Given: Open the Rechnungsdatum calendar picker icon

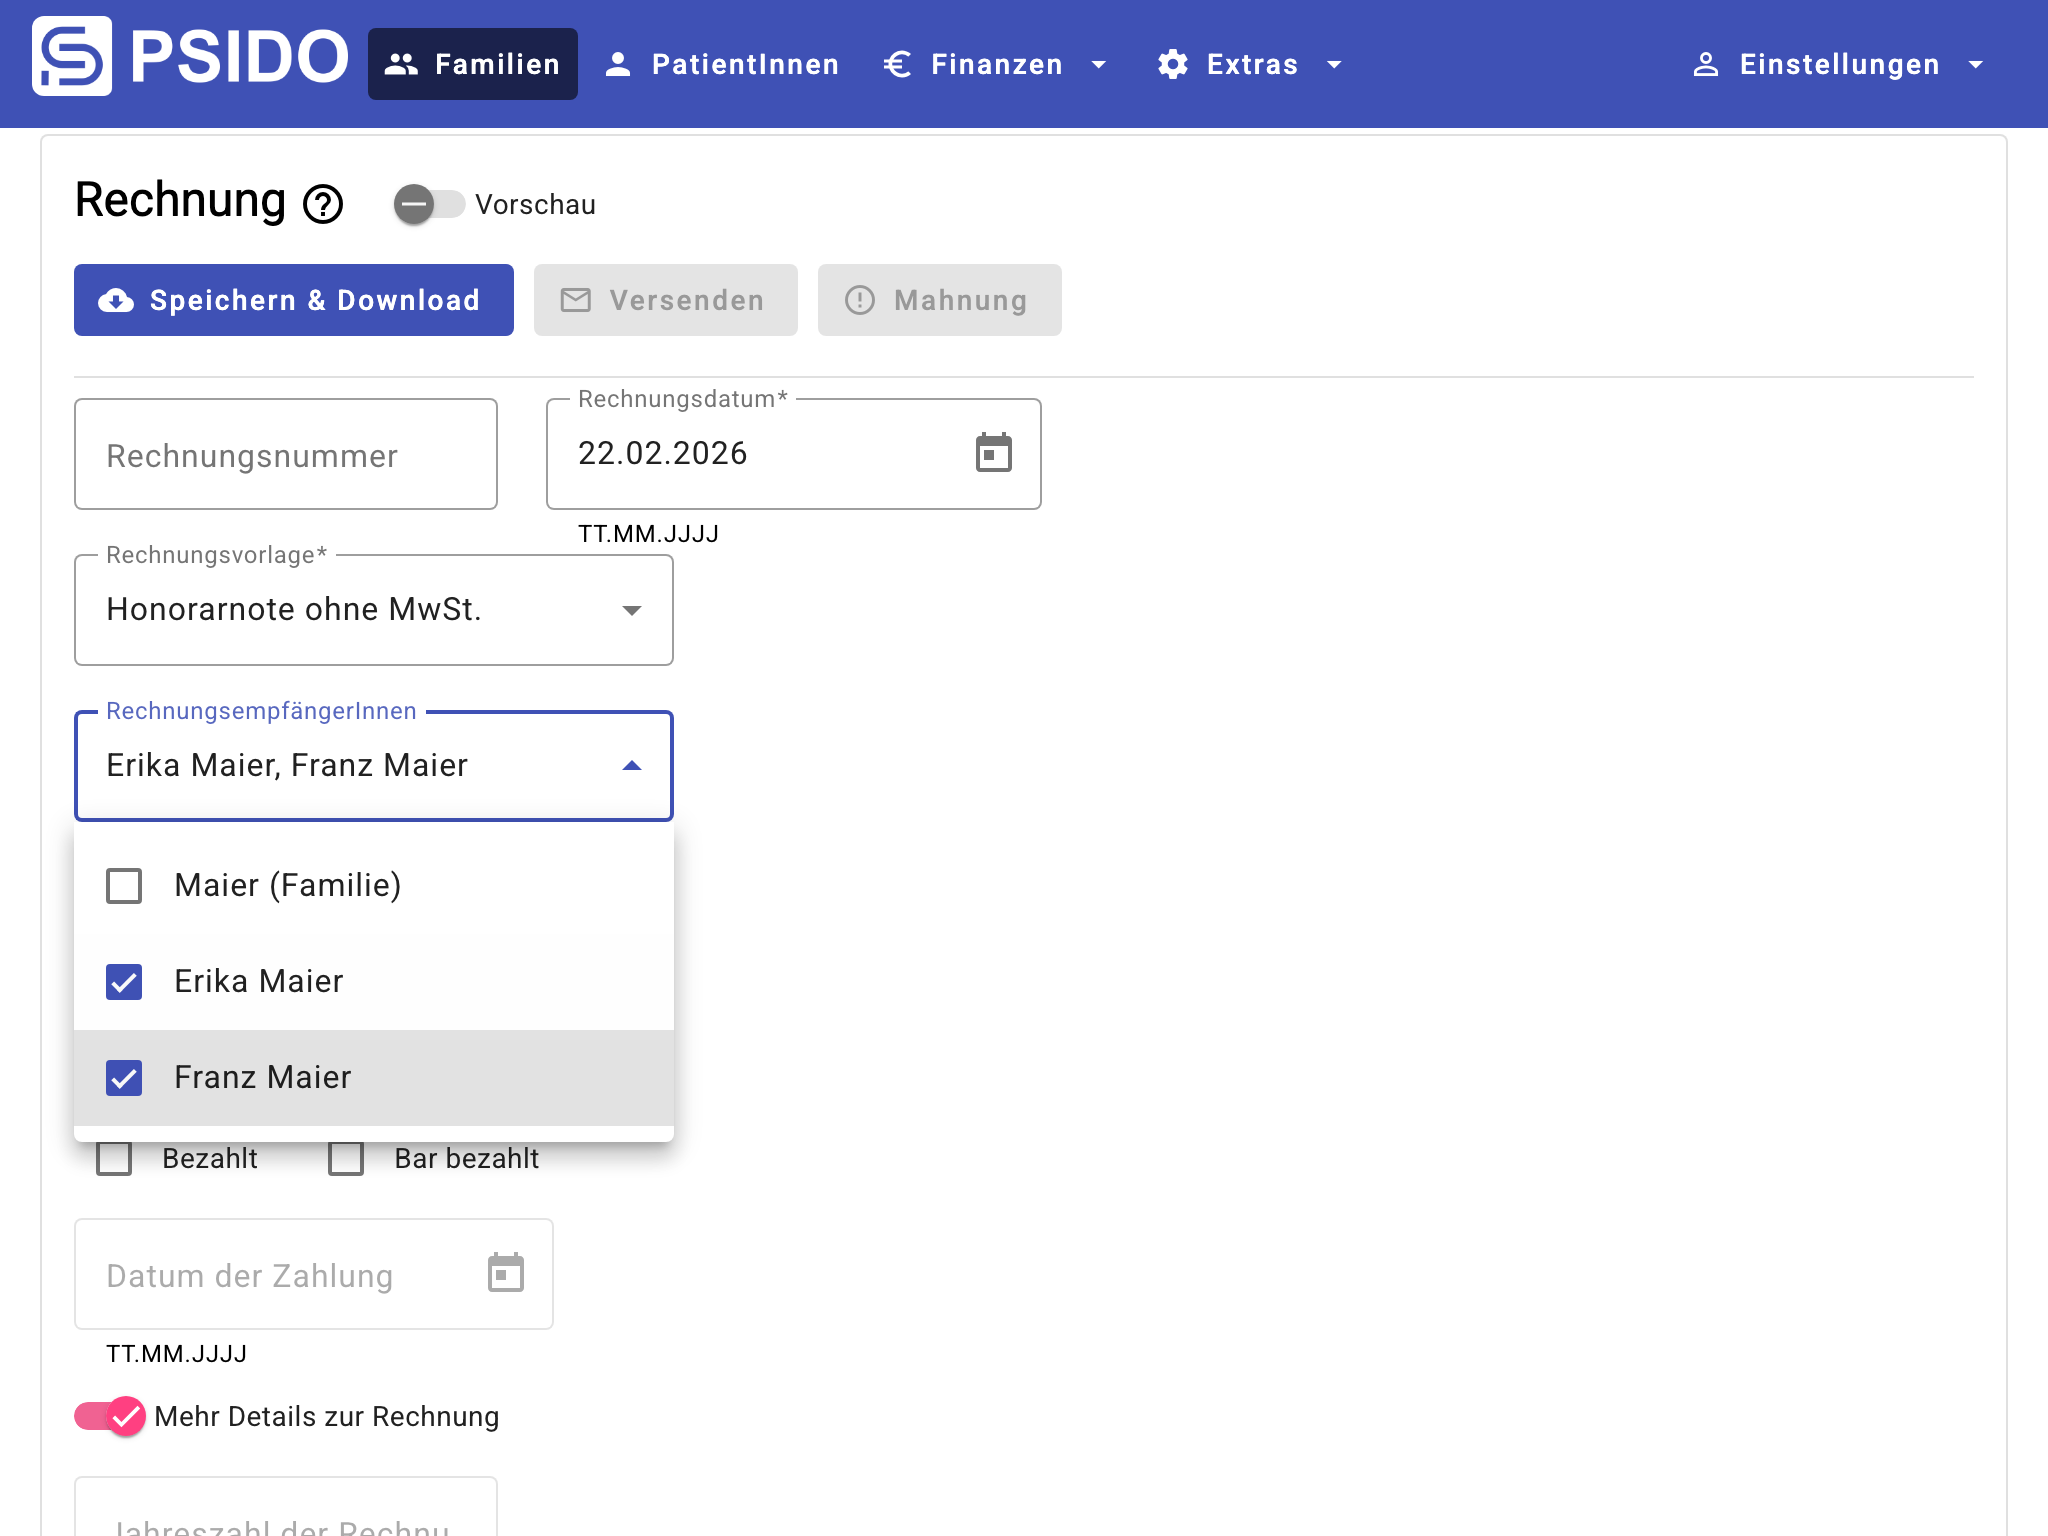Looking at the screenshot, I should 993,453.
